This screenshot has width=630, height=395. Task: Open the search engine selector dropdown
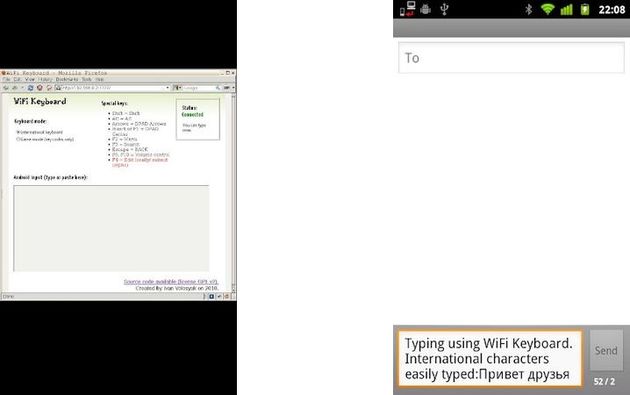point(177,88)
